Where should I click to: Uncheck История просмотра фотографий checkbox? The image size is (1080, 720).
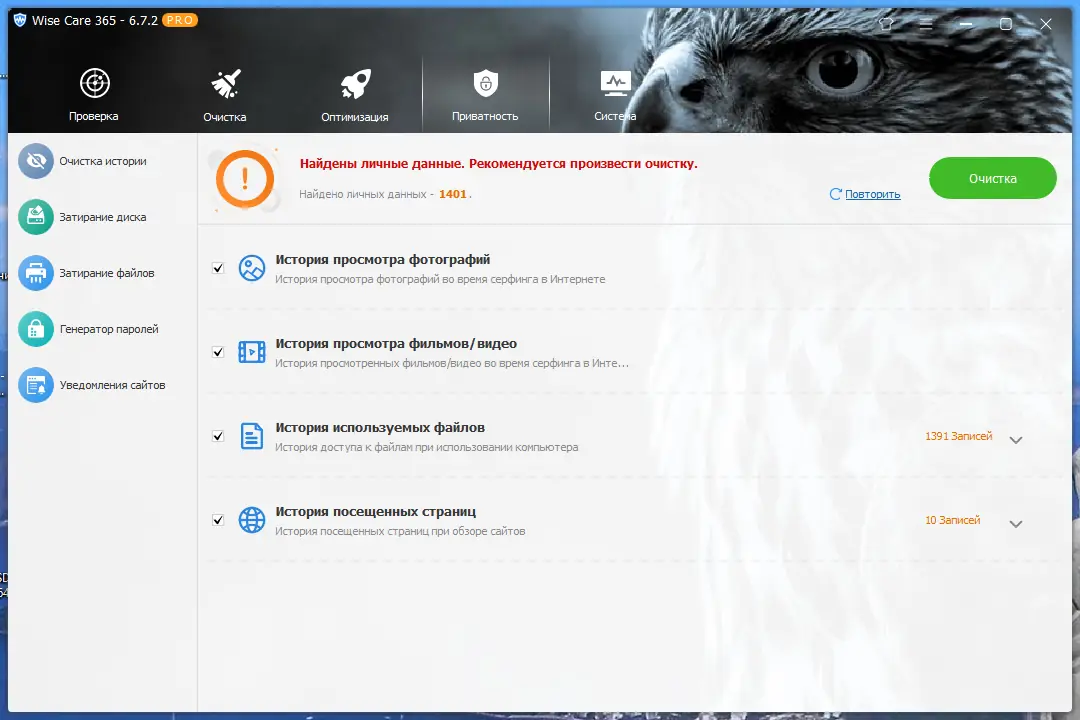tap(218, 268)
